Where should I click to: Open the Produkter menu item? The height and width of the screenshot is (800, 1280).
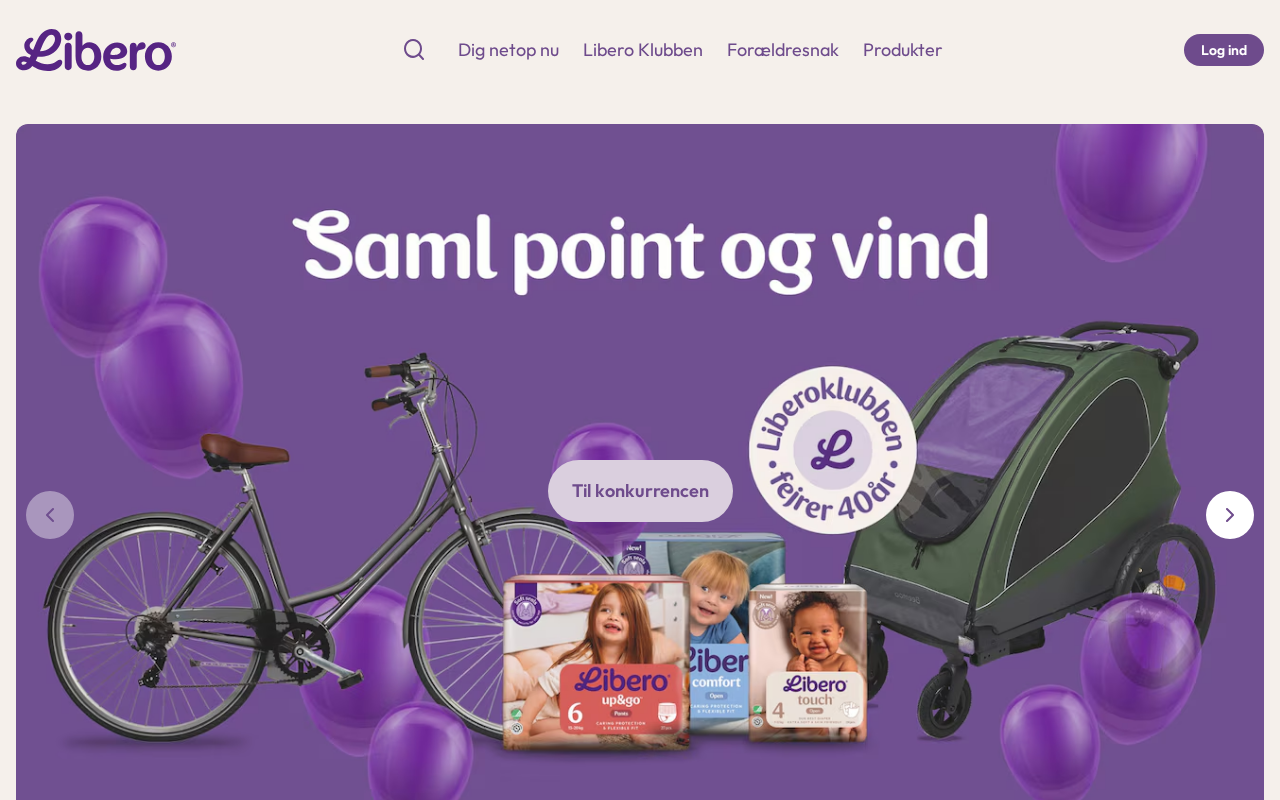pos(902,50)
